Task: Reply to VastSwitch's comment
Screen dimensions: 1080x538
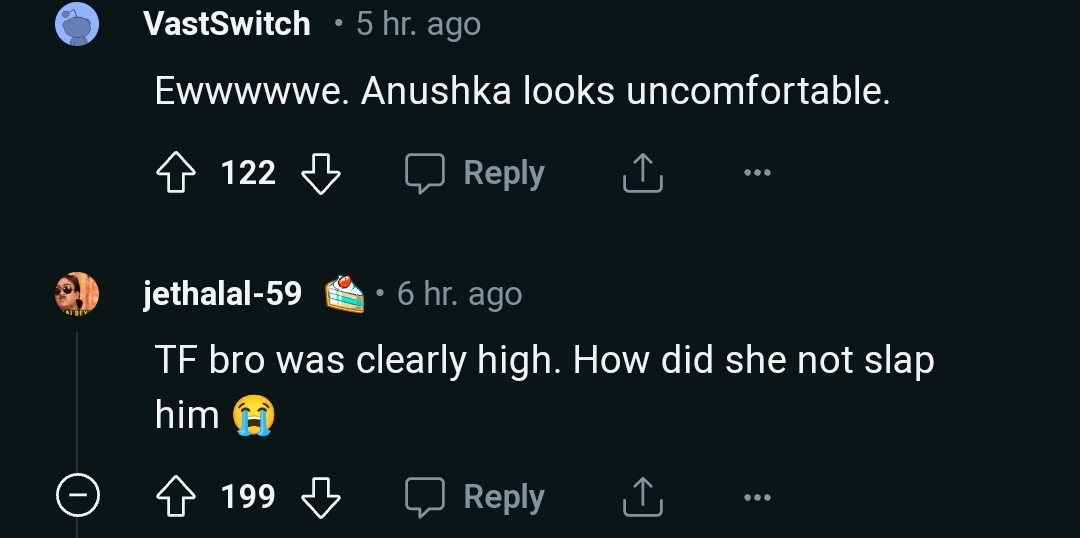Action: (x=475, y=174)
